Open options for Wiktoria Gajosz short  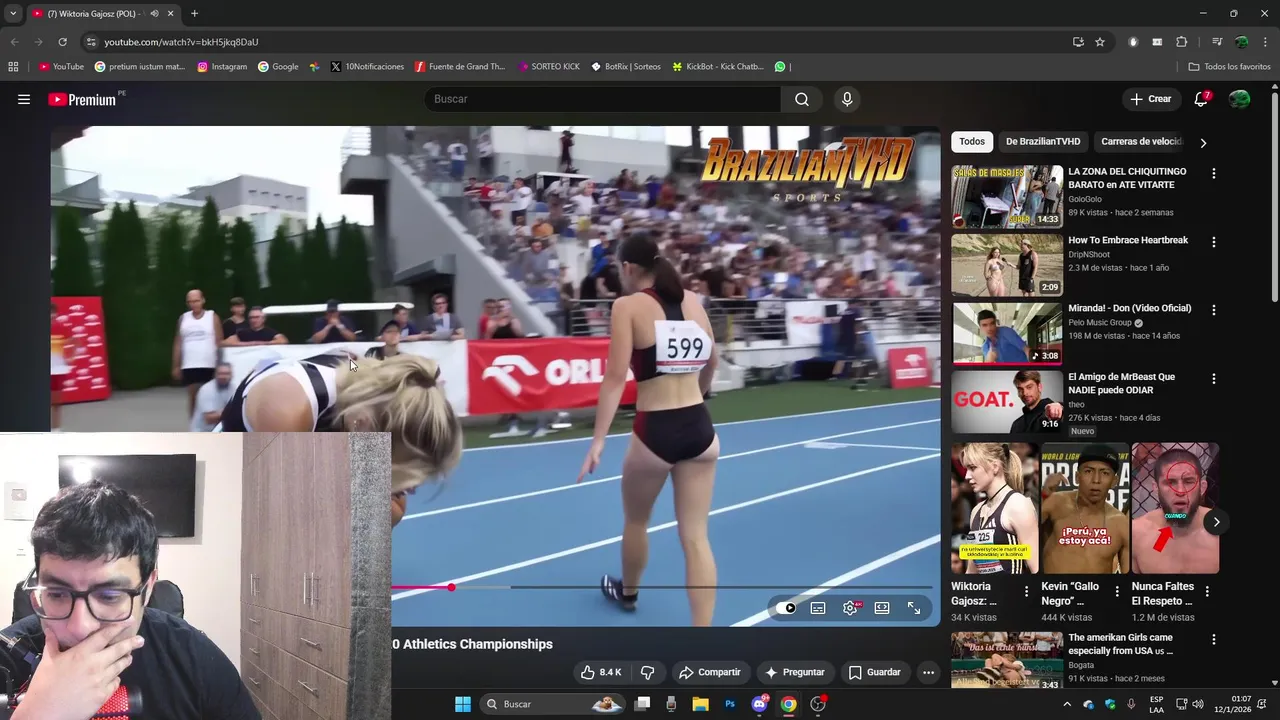1026,592
